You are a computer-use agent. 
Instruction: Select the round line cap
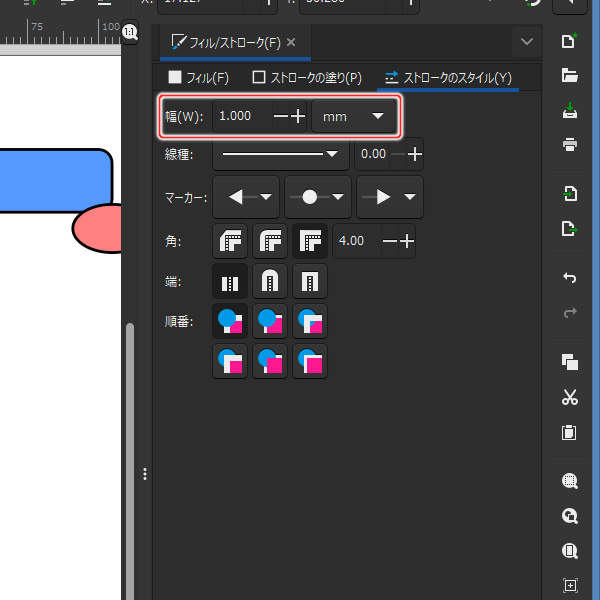[x=270, y=281]
